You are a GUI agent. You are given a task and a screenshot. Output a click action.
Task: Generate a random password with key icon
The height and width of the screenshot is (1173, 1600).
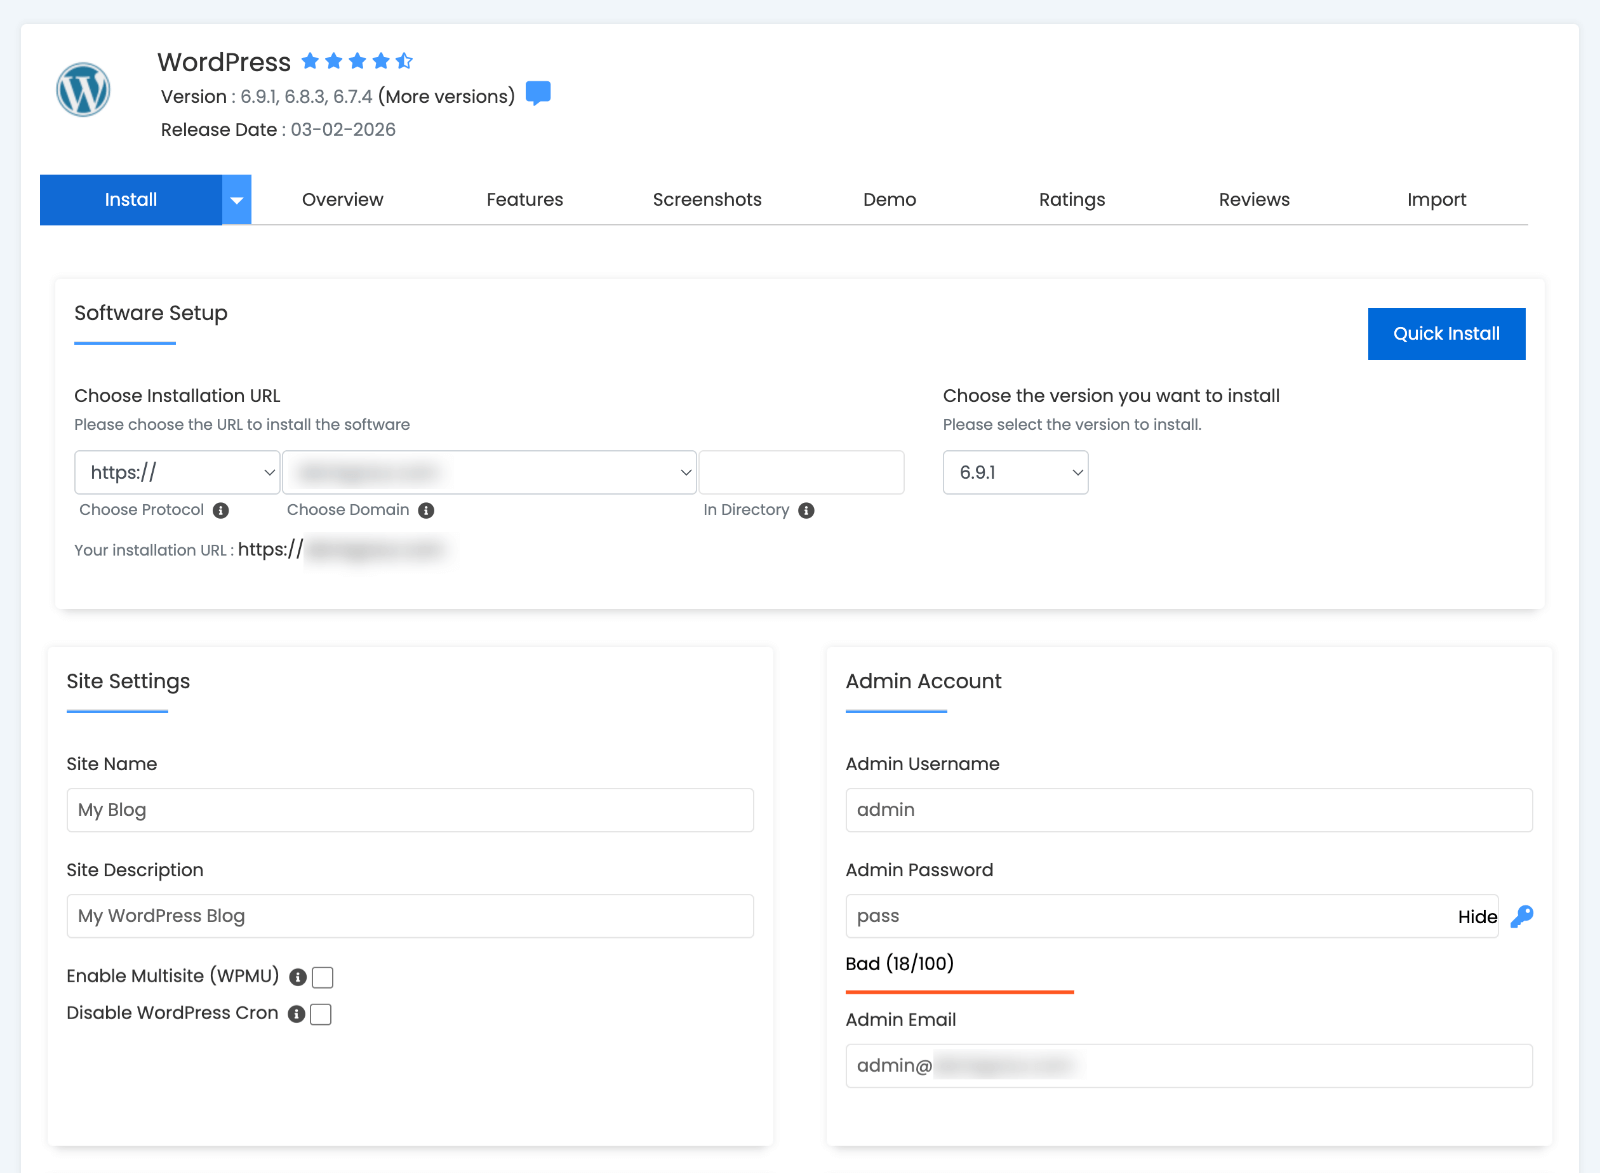coord(1522,916)
